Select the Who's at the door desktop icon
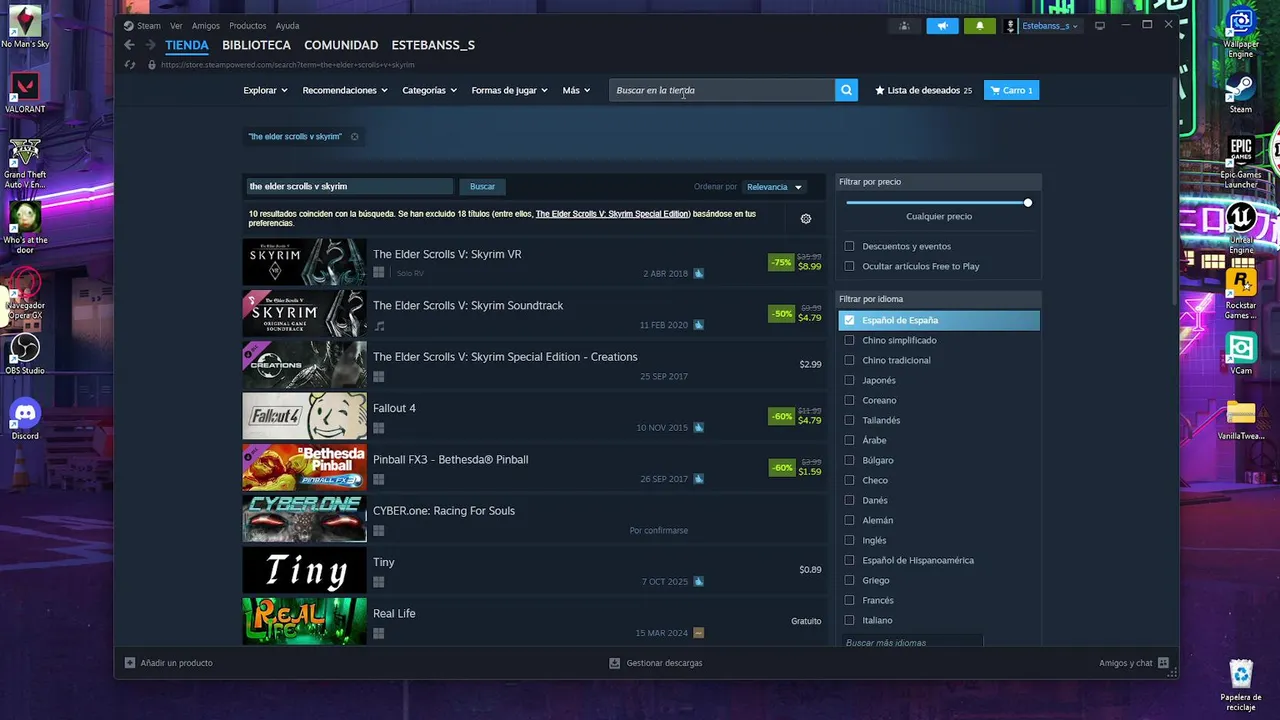 pyautogui.click(x=25, y=227)
